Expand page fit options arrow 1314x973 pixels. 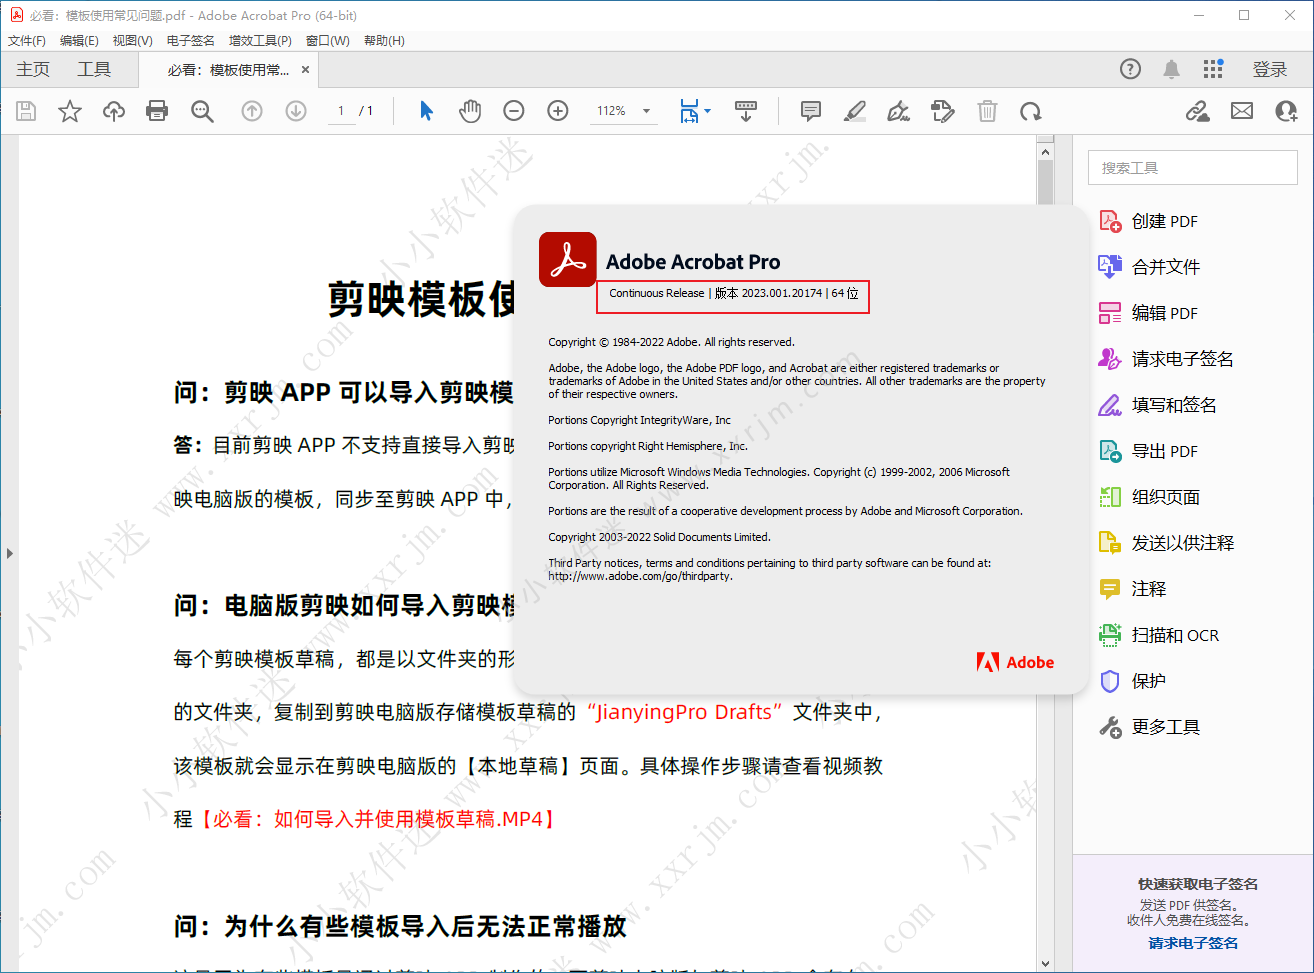[708, 110]
